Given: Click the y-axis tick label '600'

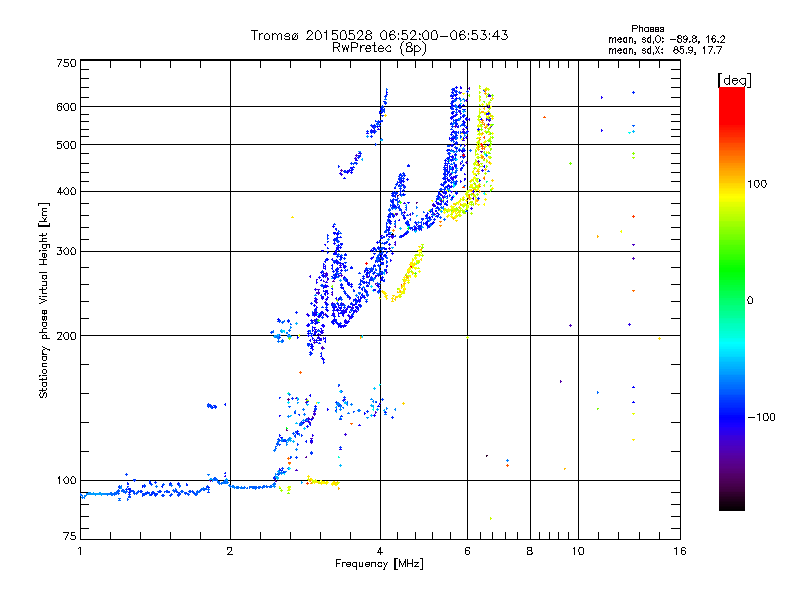Looking at the screenshot, I should point(66,107).
